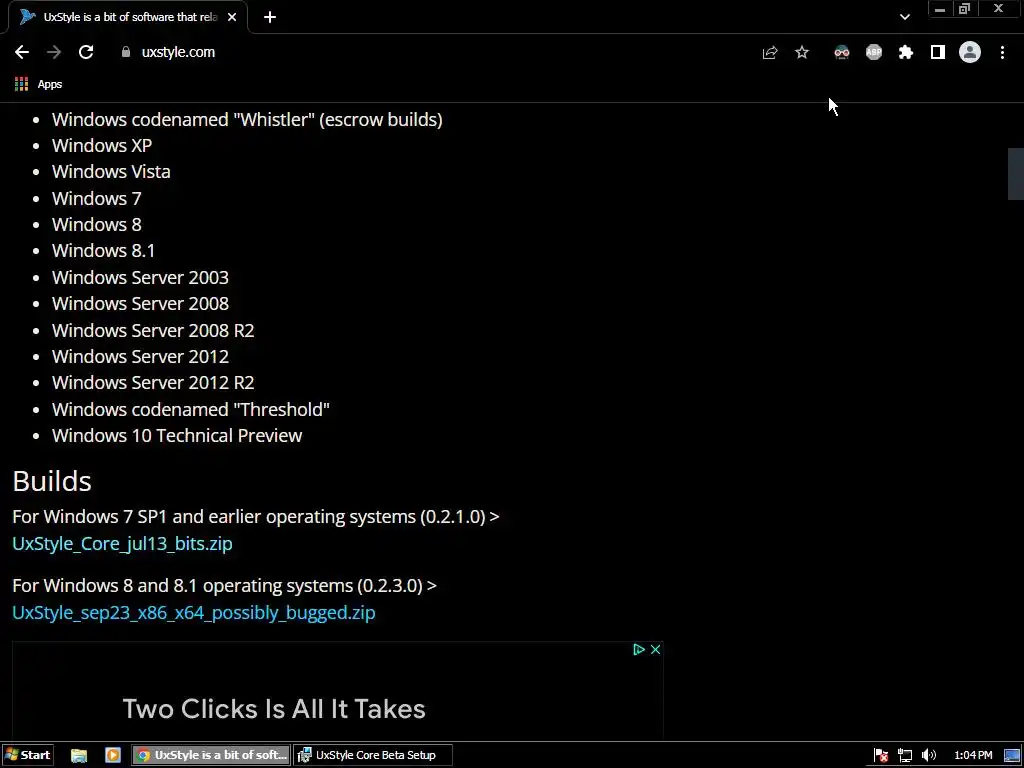The width and height of the screenshot is (1024, 768).
Task: Click the network tray icon
Action: 904,755
